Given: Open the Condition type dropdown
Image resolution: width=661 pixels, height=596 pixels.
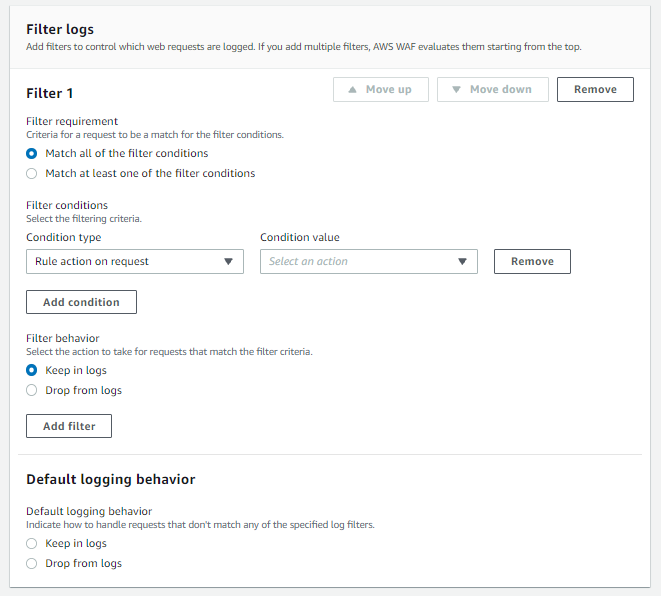Looking at the screenshot, I should coord(134,262).
